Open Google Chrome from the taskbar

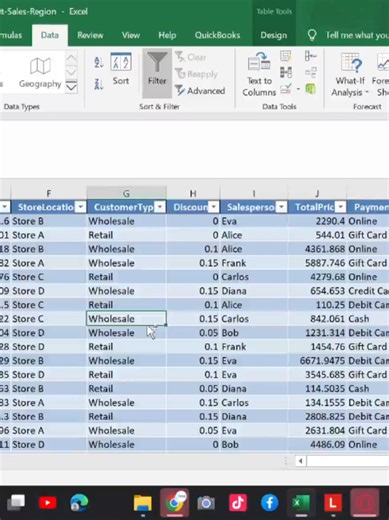click(x=174, y=503)
